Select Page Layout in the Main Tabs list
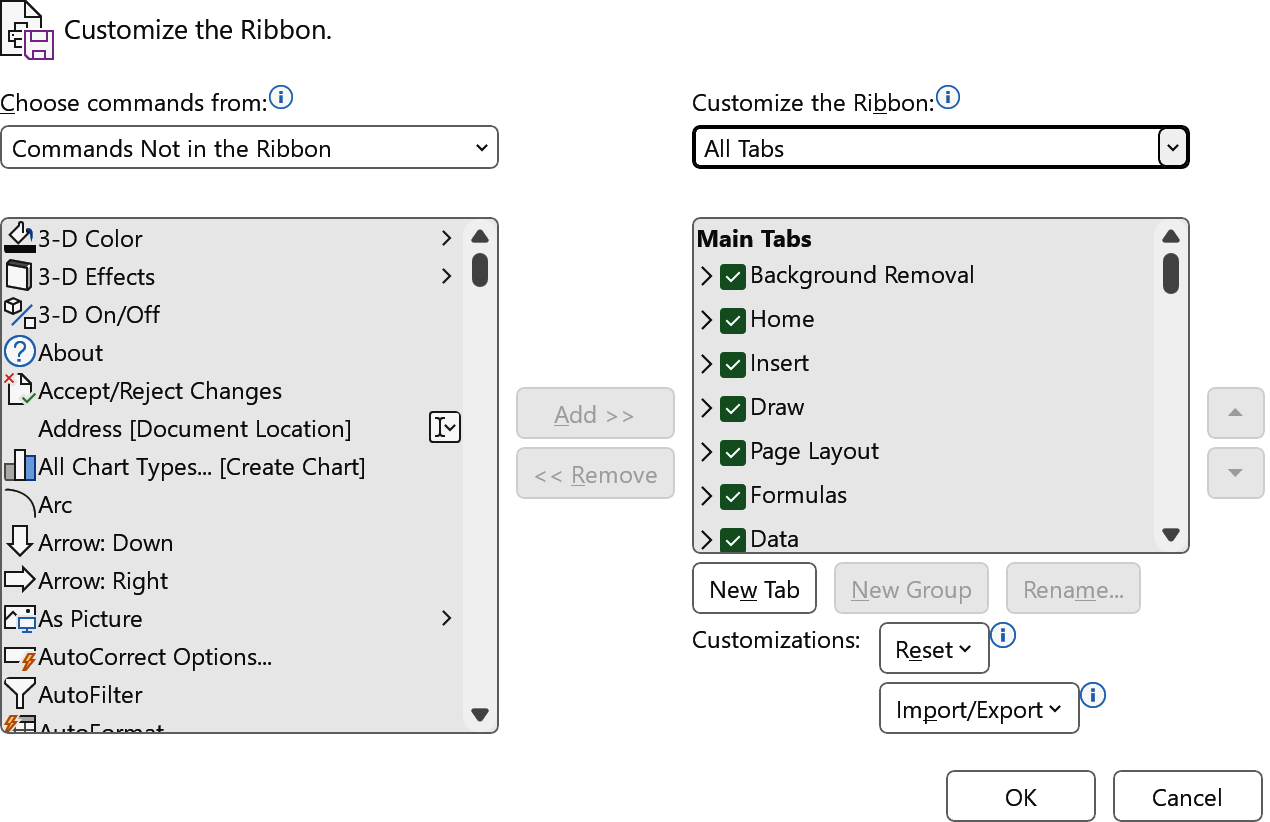The image size is (1270, 822). [x=814, y=451]
